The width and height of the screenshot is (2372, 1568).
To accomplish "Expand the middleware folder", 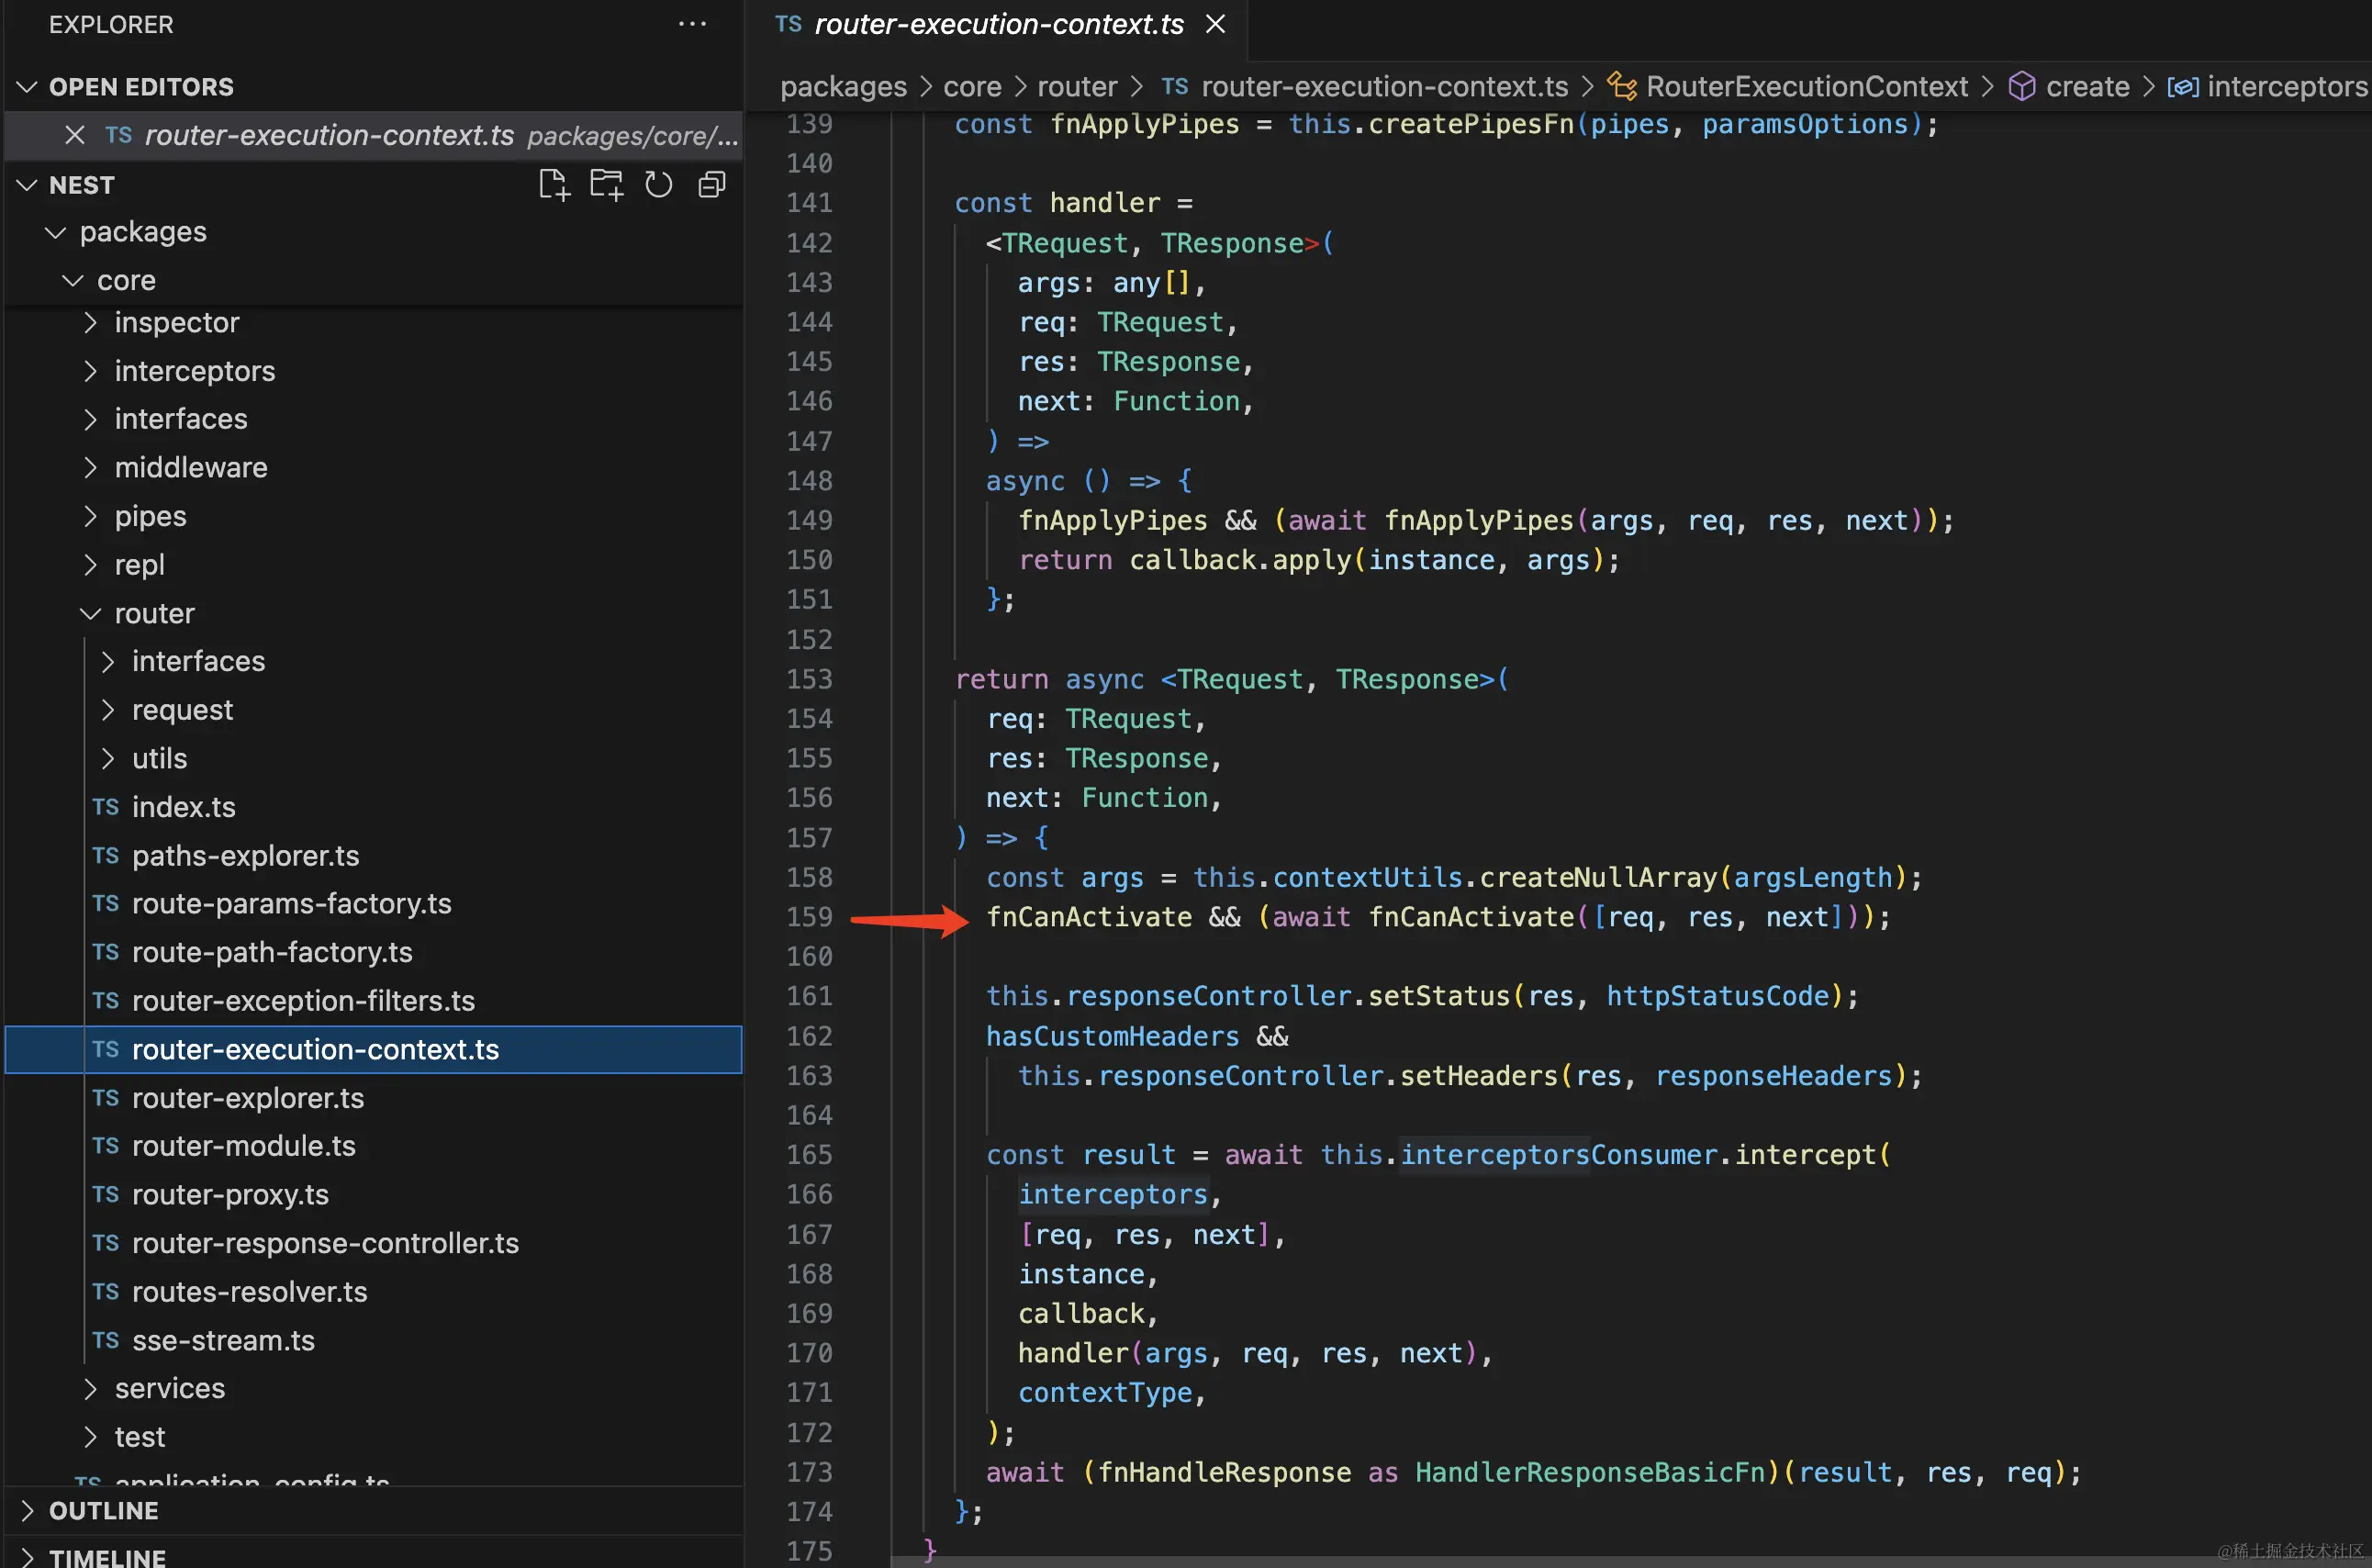I will click(x=91, y=467).
